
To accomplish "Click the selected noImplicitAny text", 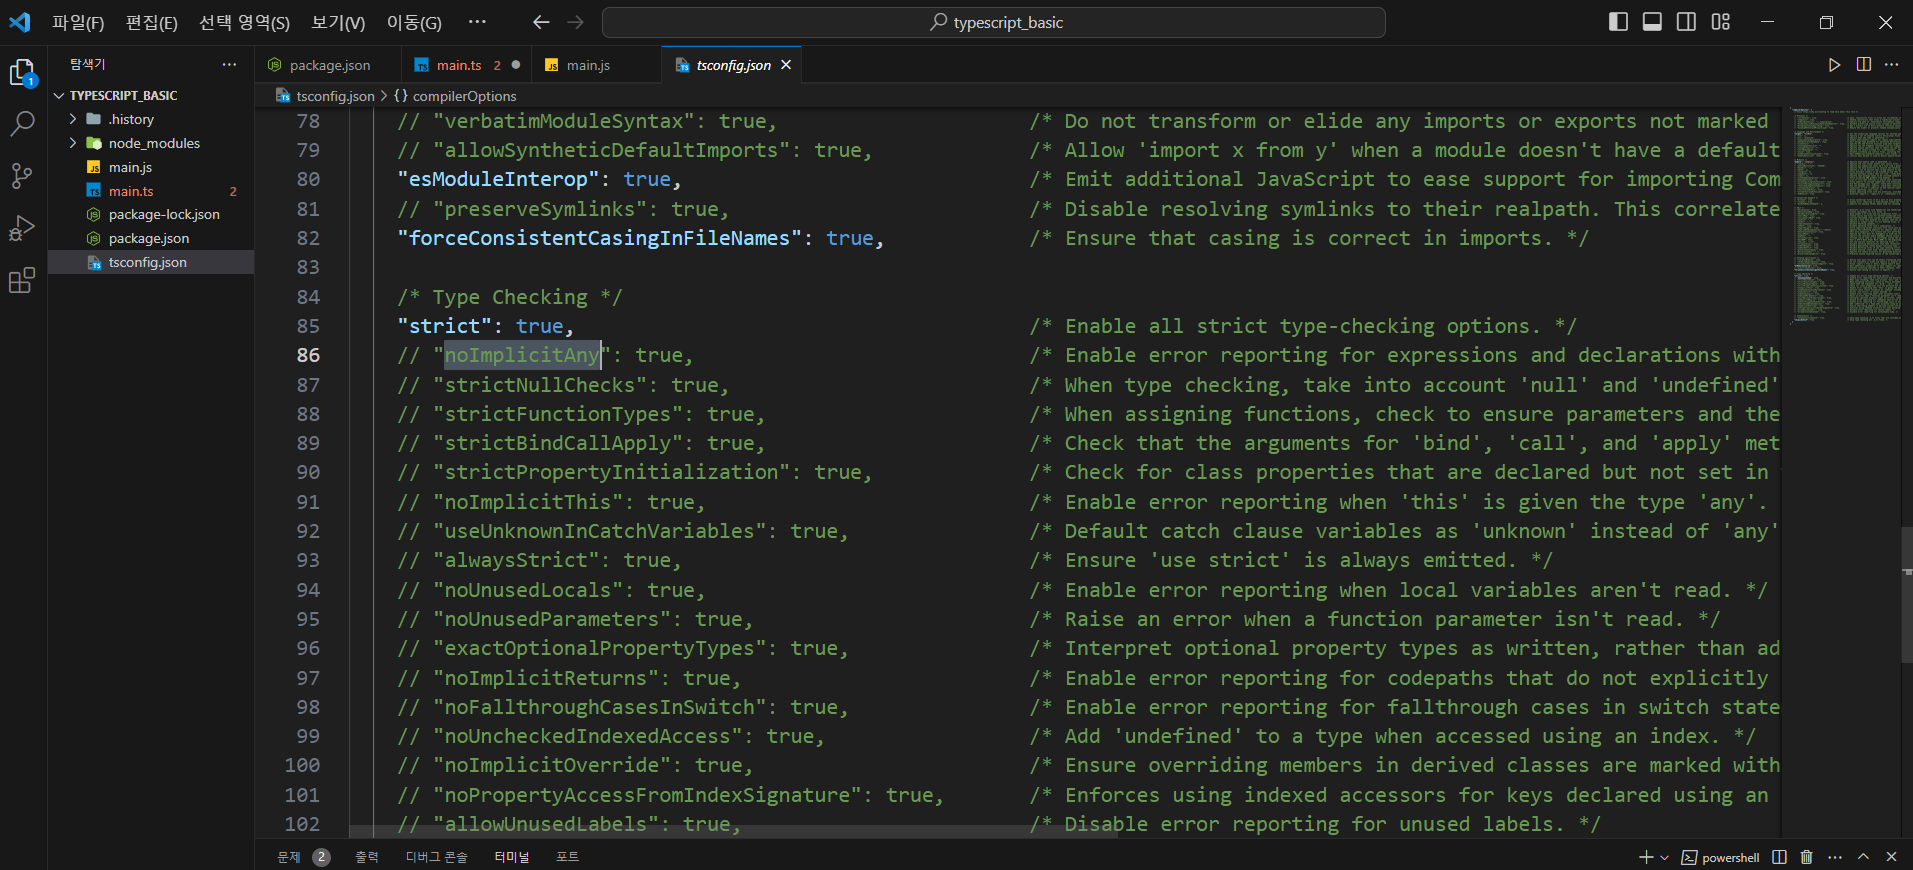I will click(x=522, y=355).
